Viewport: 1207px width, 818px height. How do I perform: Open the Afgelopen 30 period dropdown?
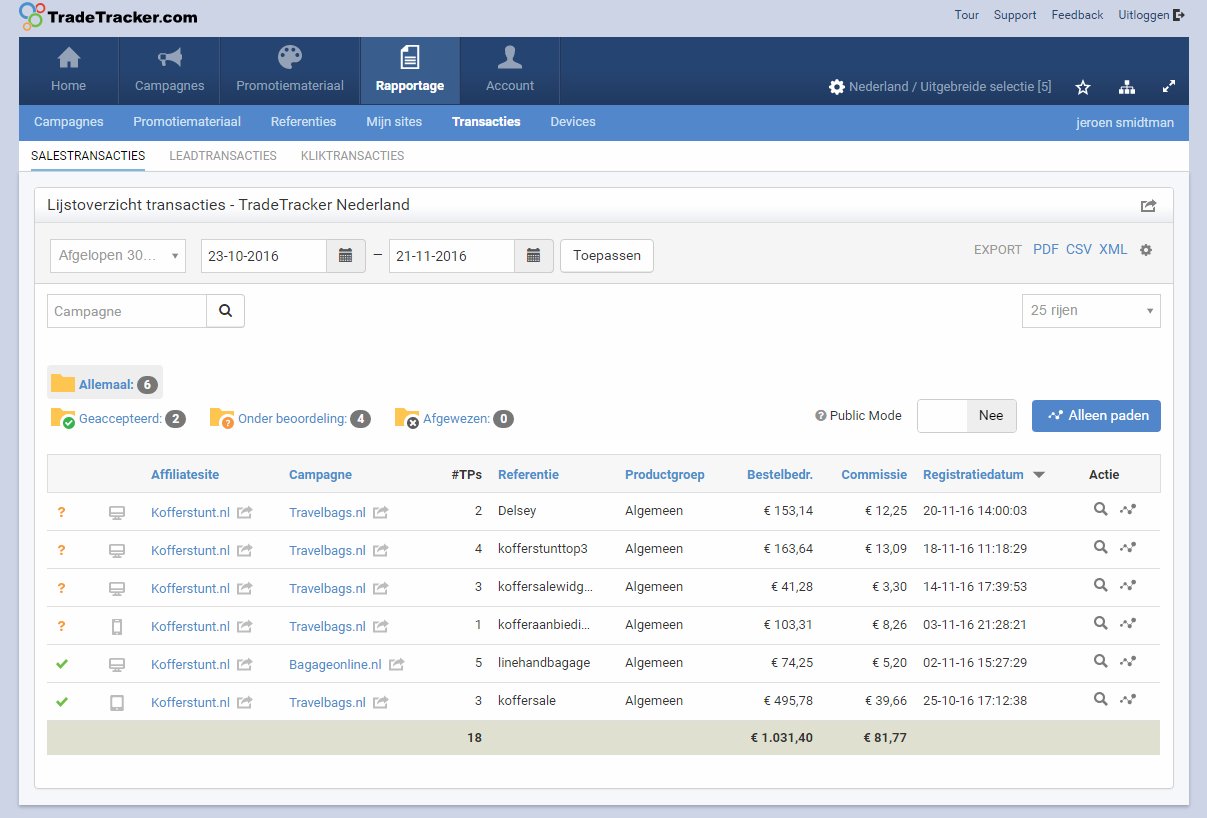(x=118, y=256)
